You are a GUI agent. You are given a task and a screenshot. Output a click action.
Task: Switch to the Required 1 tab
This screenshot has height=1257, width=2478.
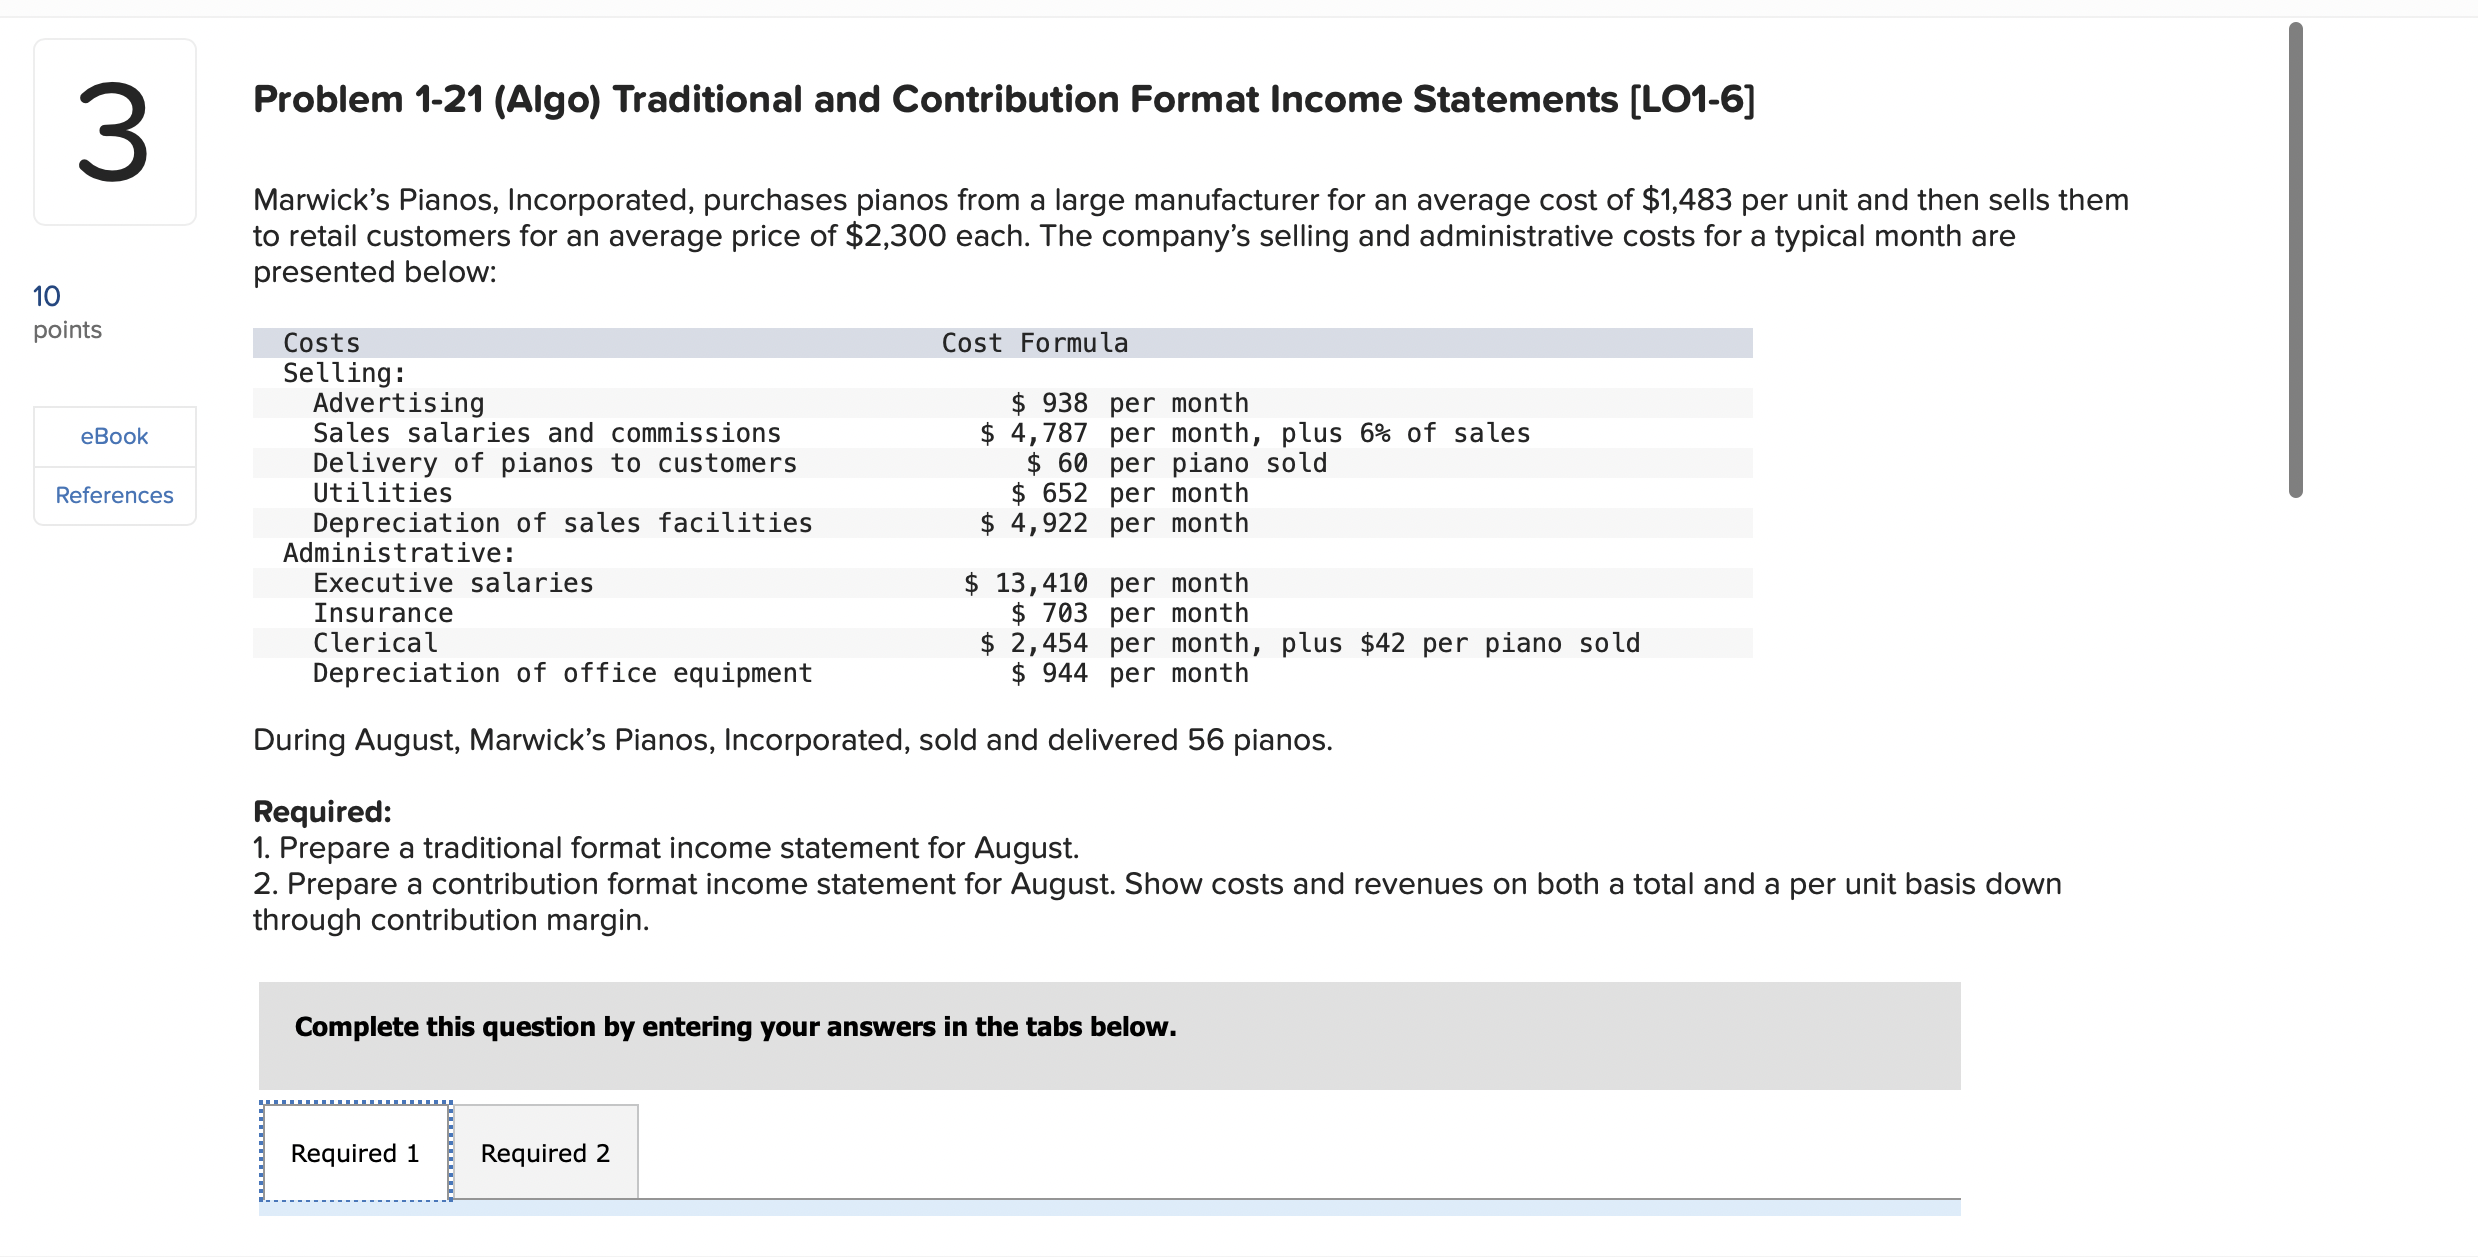click(x=355, y=1153)
